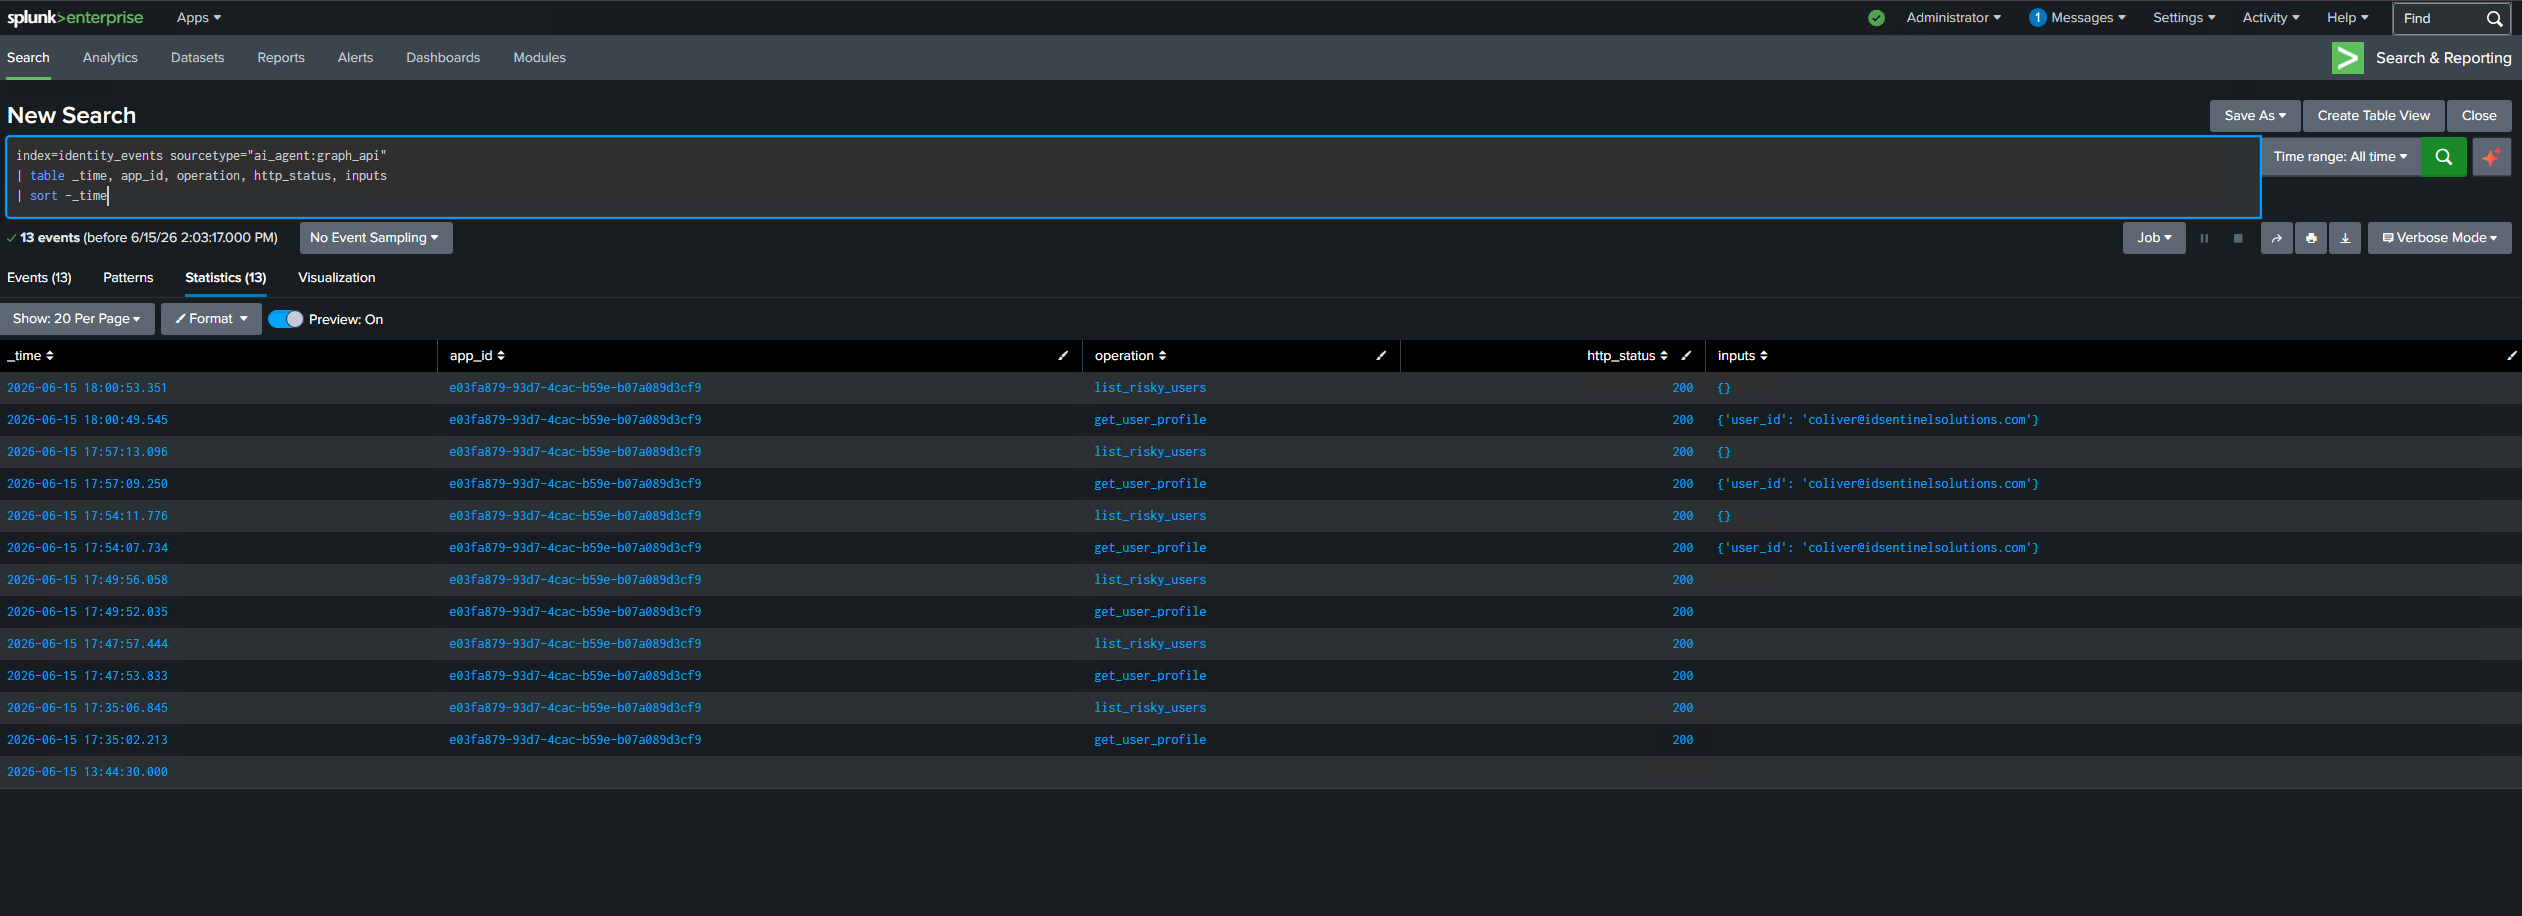Go to the Analytics nav item
This screenshot has width=2522, height=916.
coord(110,58)
